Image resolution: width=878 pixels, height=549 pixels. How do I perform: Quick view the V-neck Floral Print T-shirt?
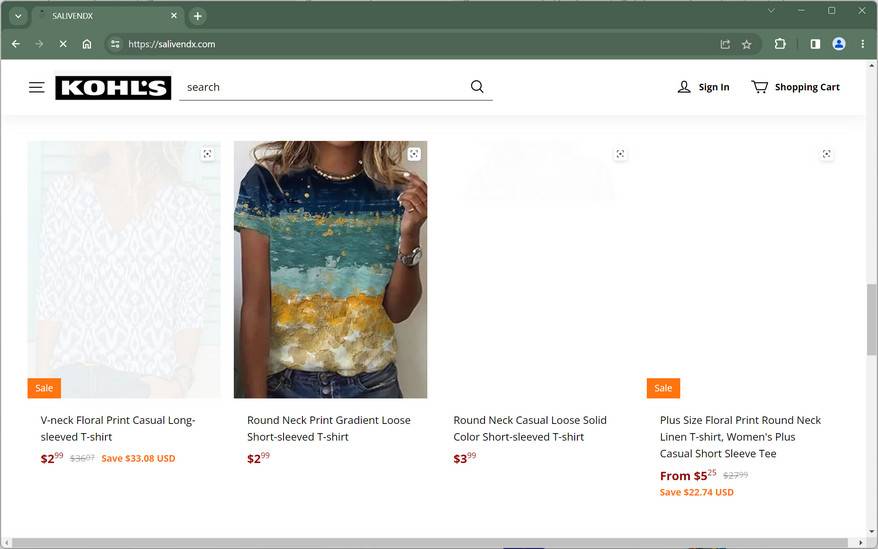207,154
